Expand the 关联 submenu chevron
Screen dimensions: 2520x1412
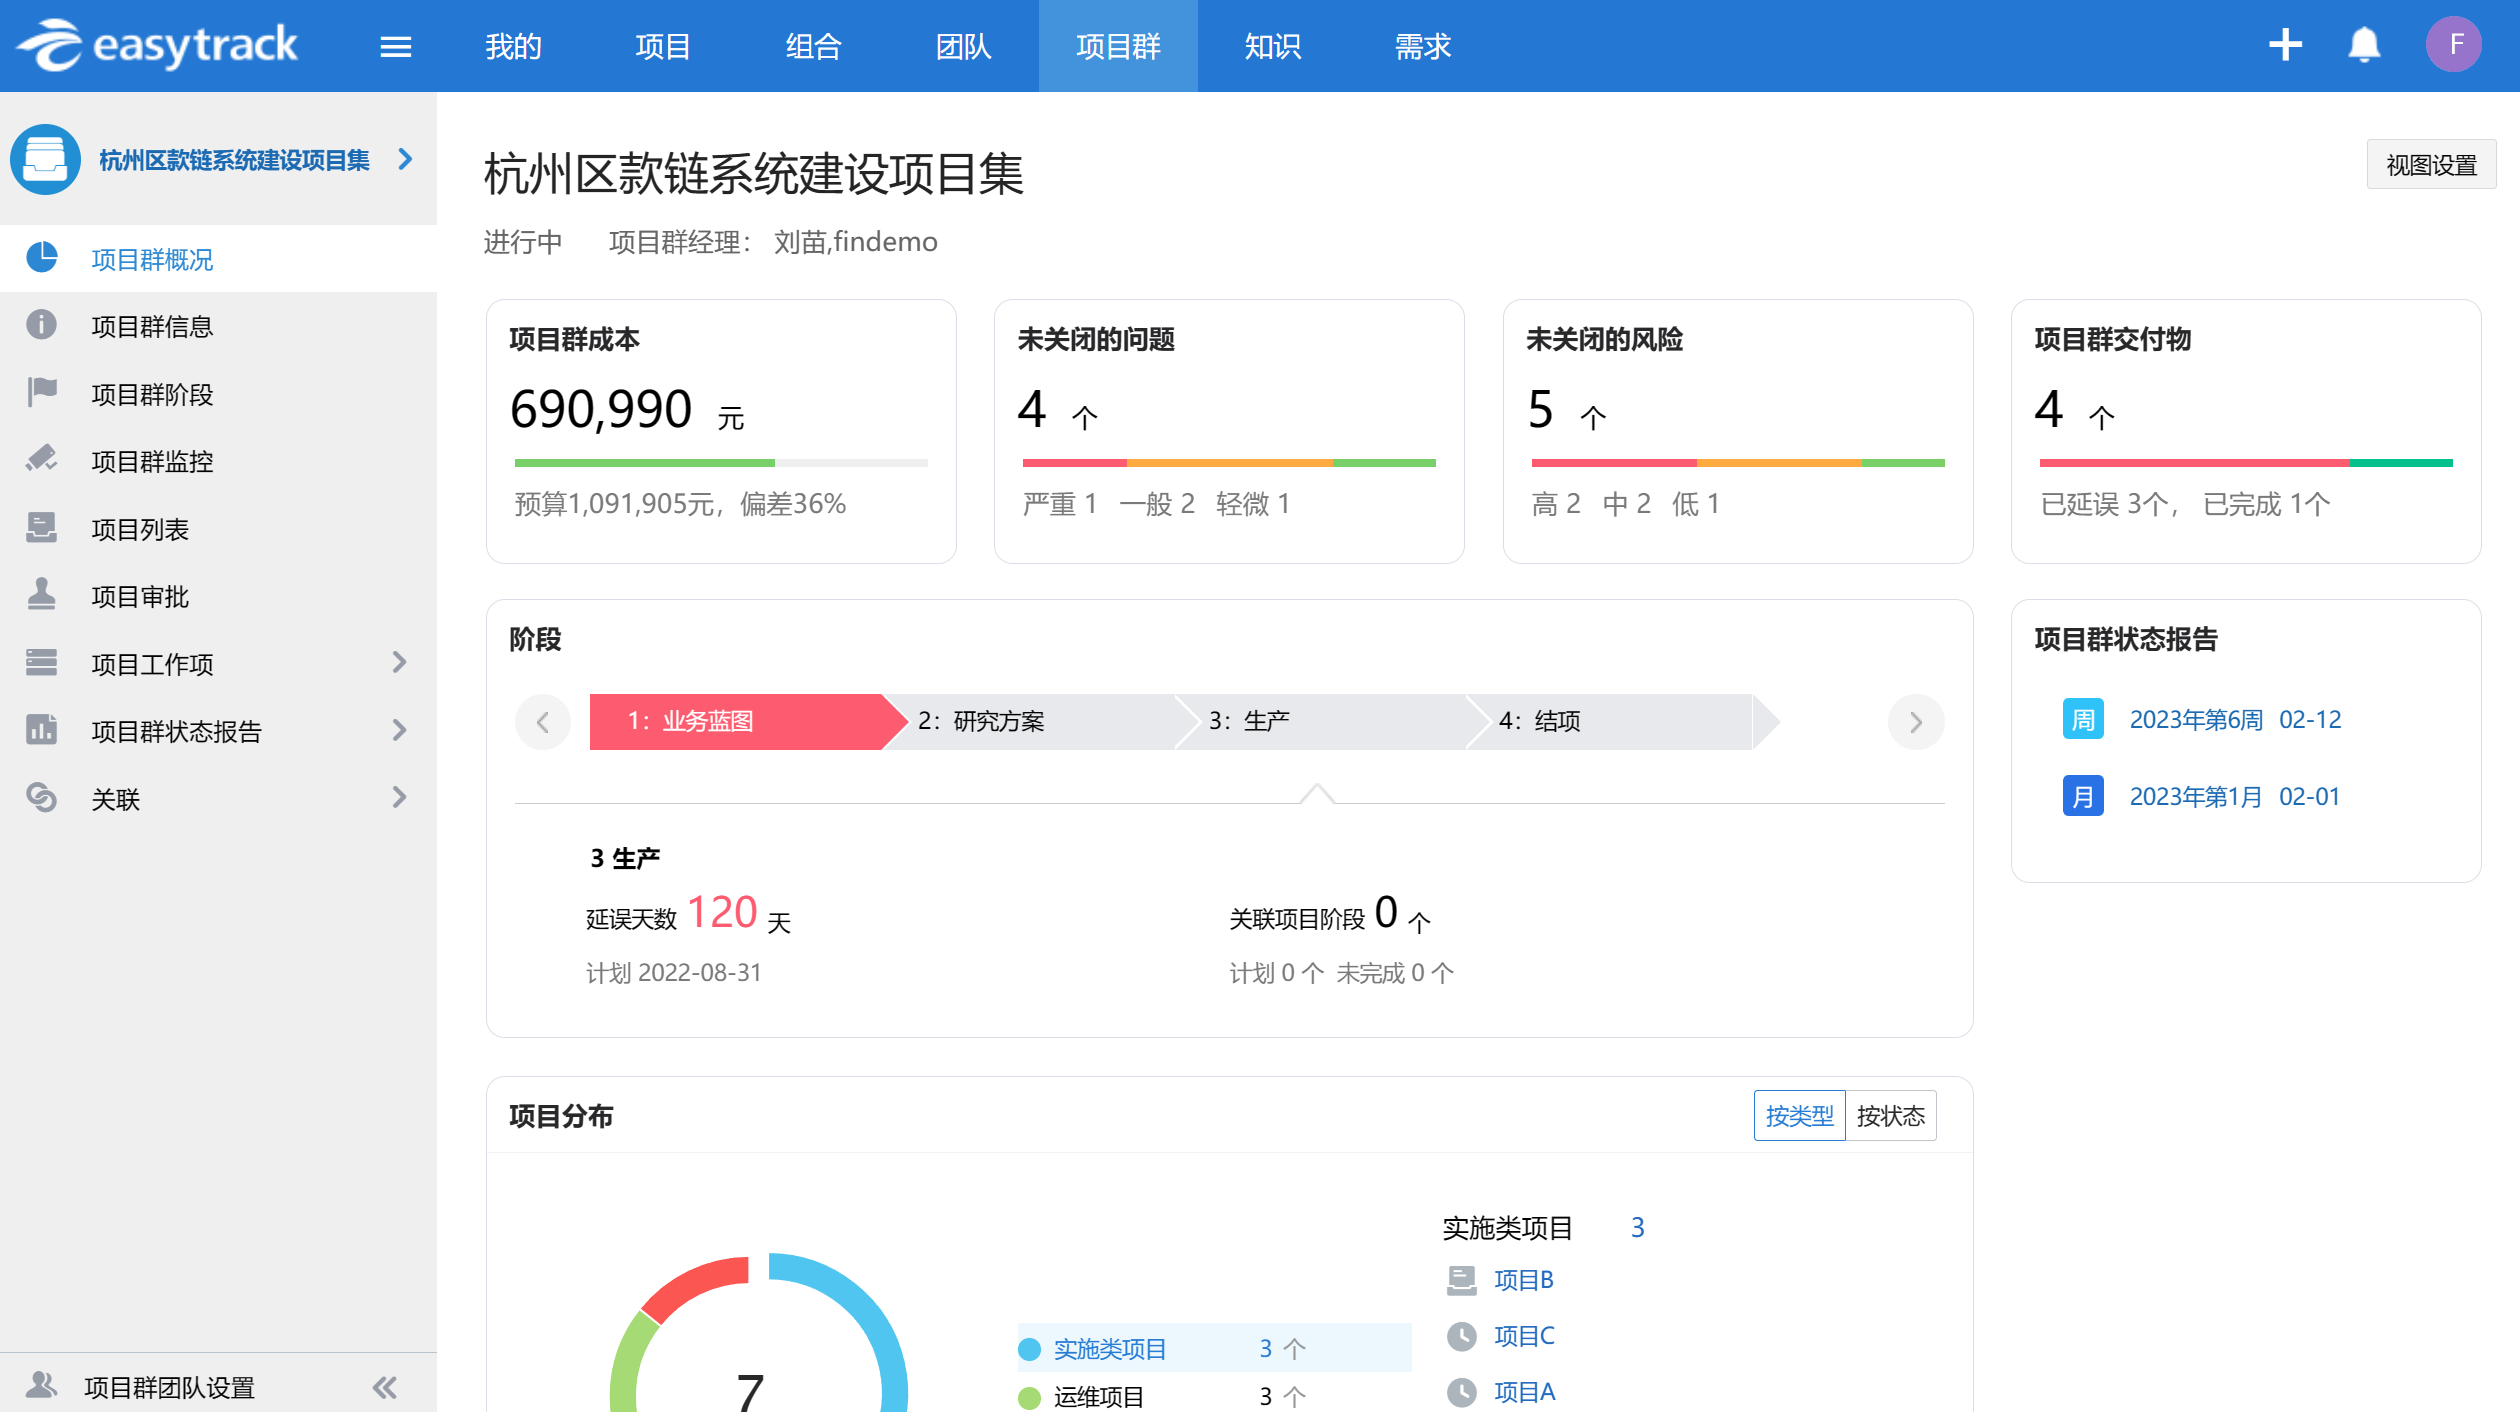click(x=399, y=797)
